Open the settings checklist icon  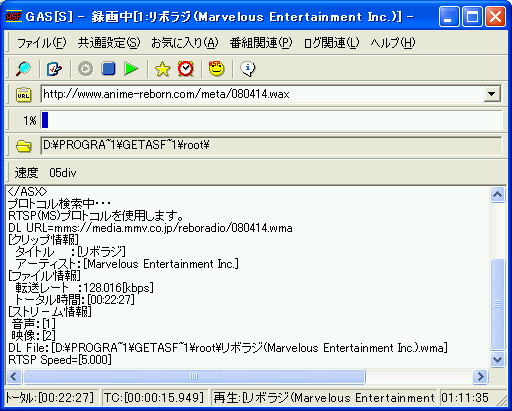pyautogui.click(x=54, y=69)
